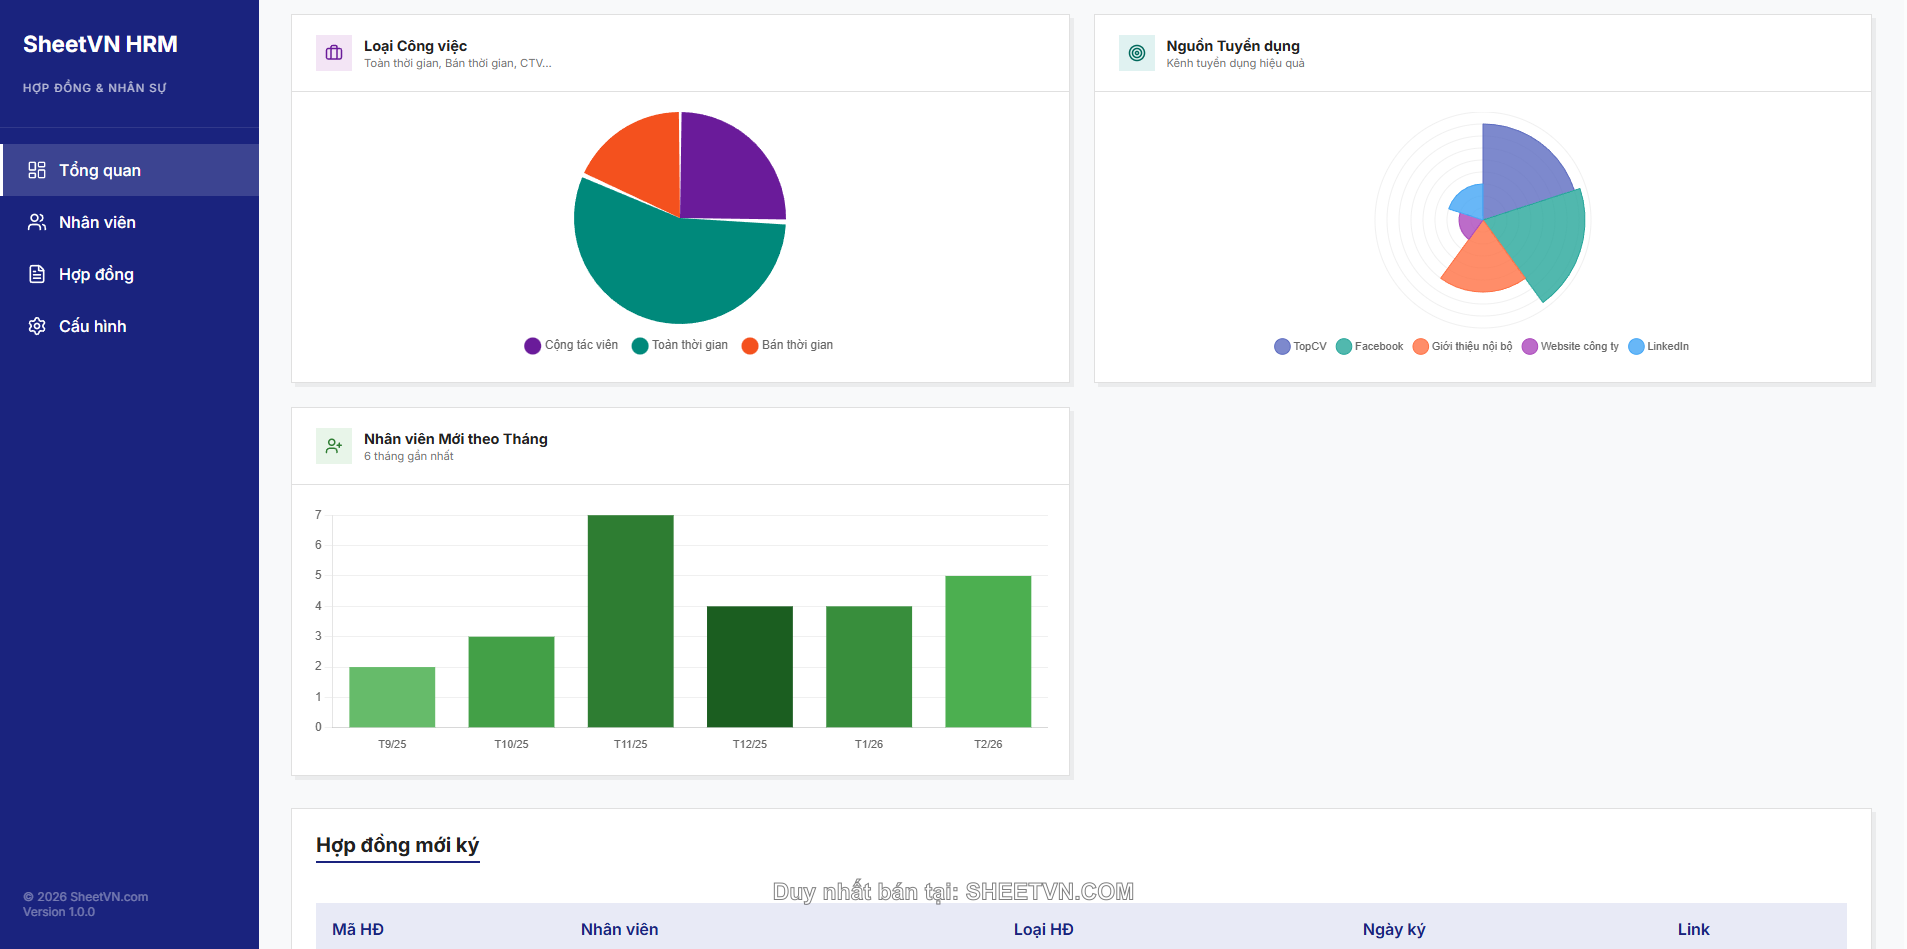The height and width of the screenshot is (949, 1907).
Task: Click the Tổng quan dashboard grid icon
Action: coord(37,170)
